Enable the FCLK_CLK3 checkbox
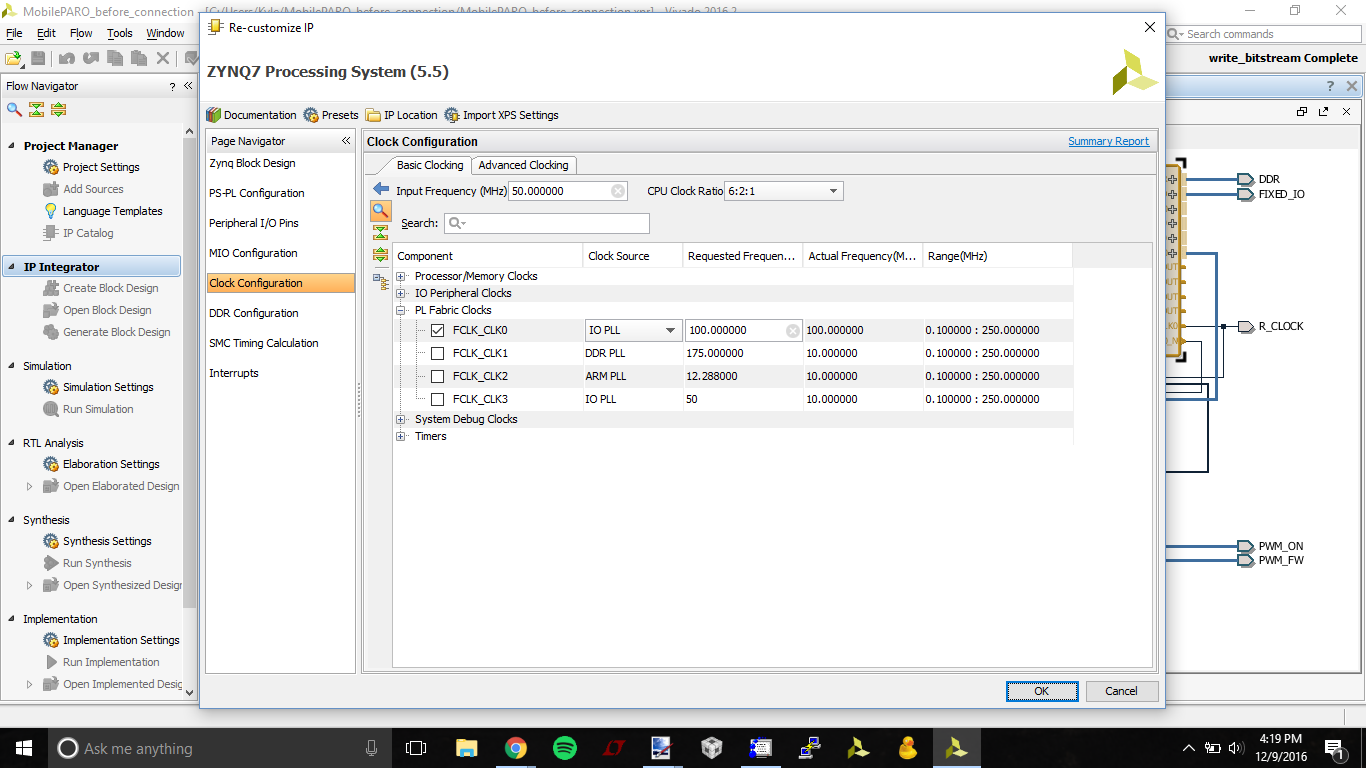 [x=437, y=399]
